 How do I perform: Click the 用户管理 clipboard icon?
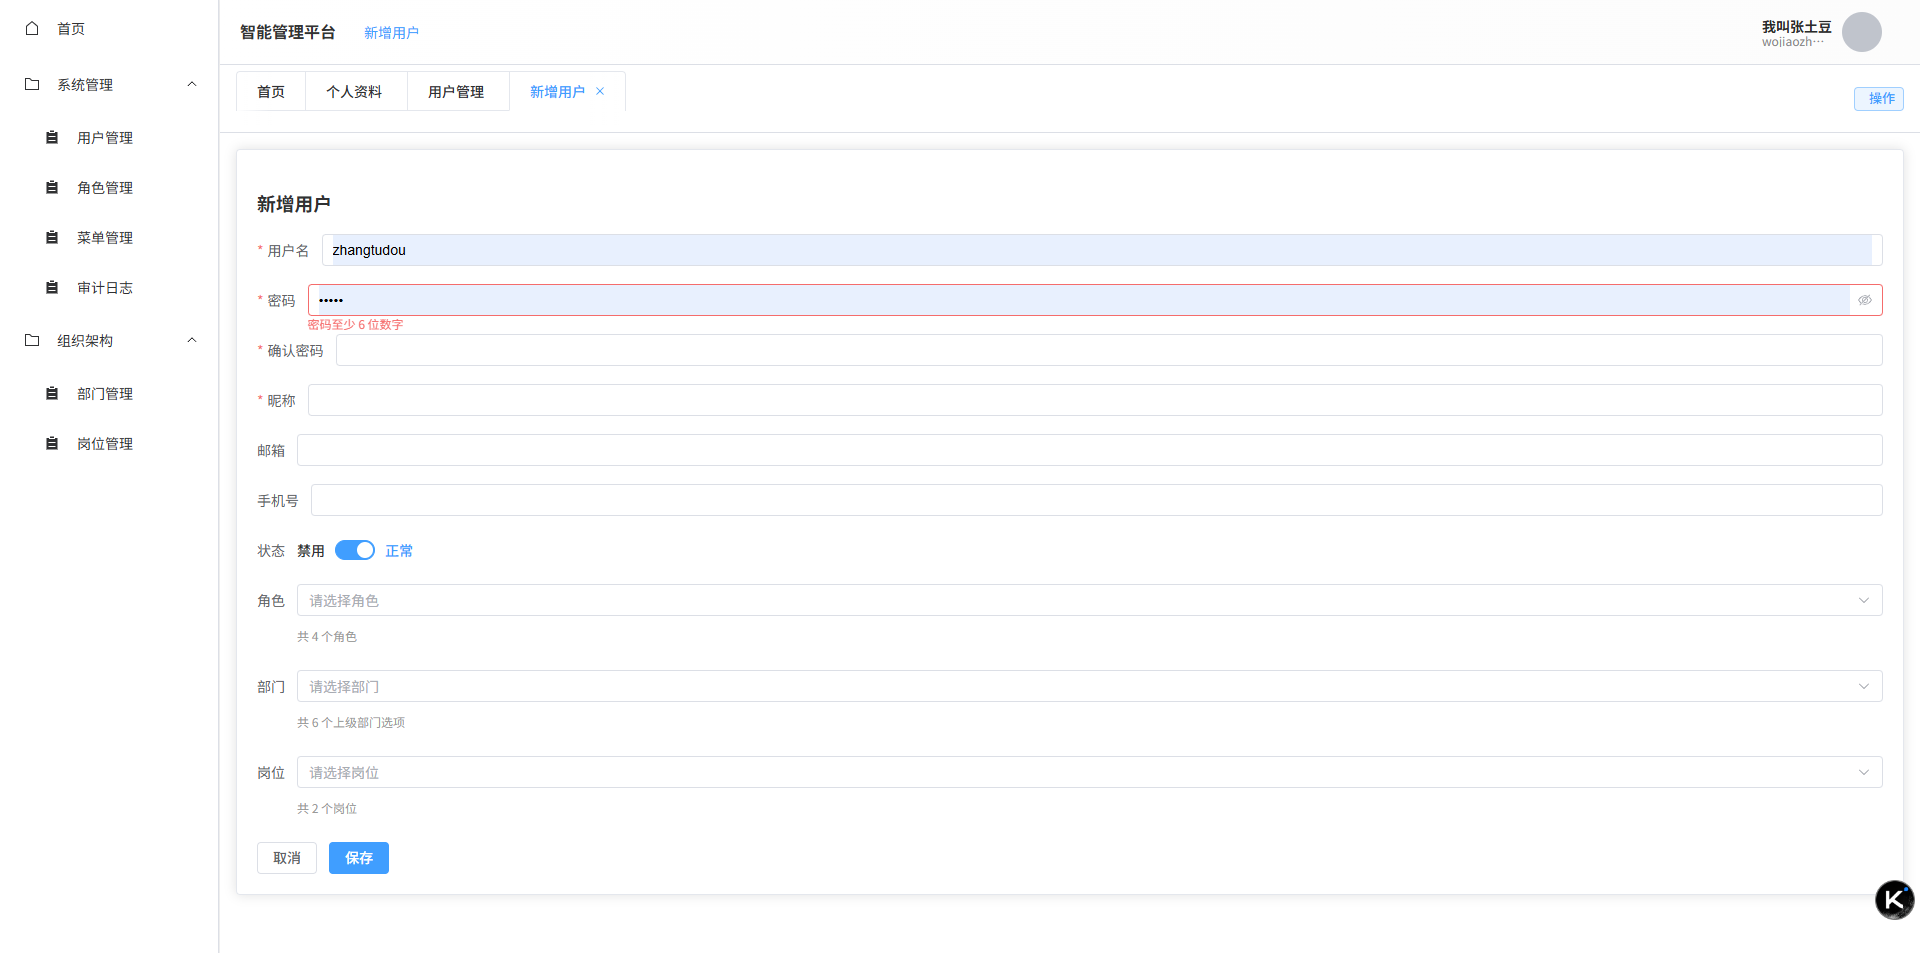point(52,137)
